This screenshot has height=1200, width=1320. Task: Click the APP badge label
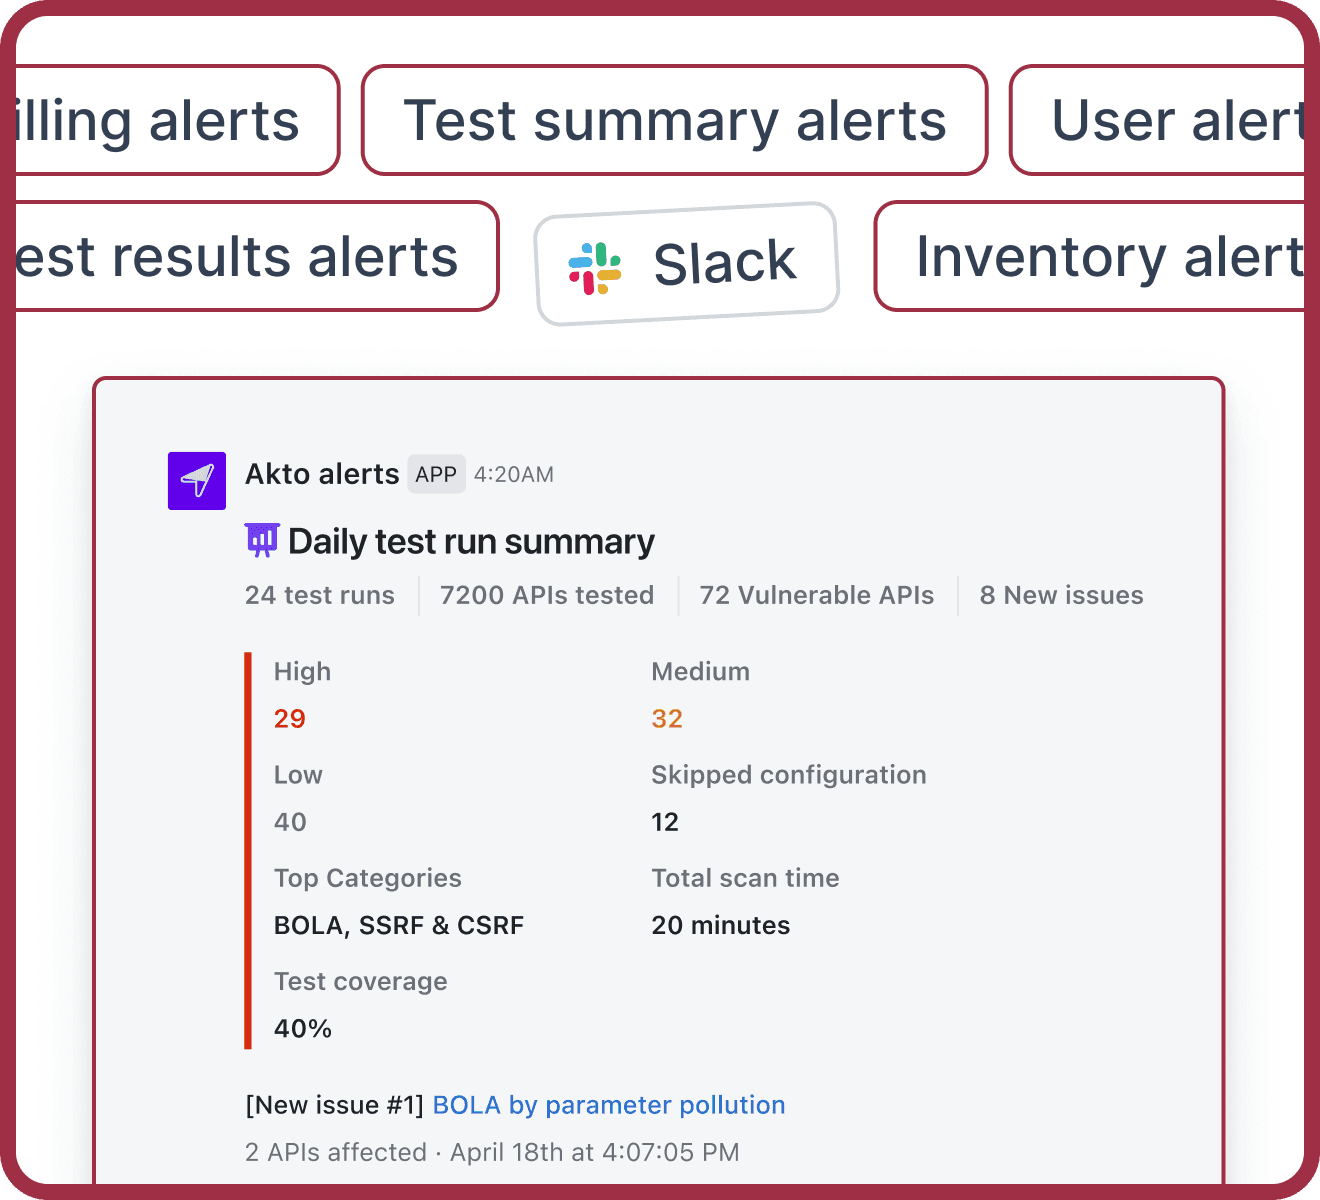436,474
